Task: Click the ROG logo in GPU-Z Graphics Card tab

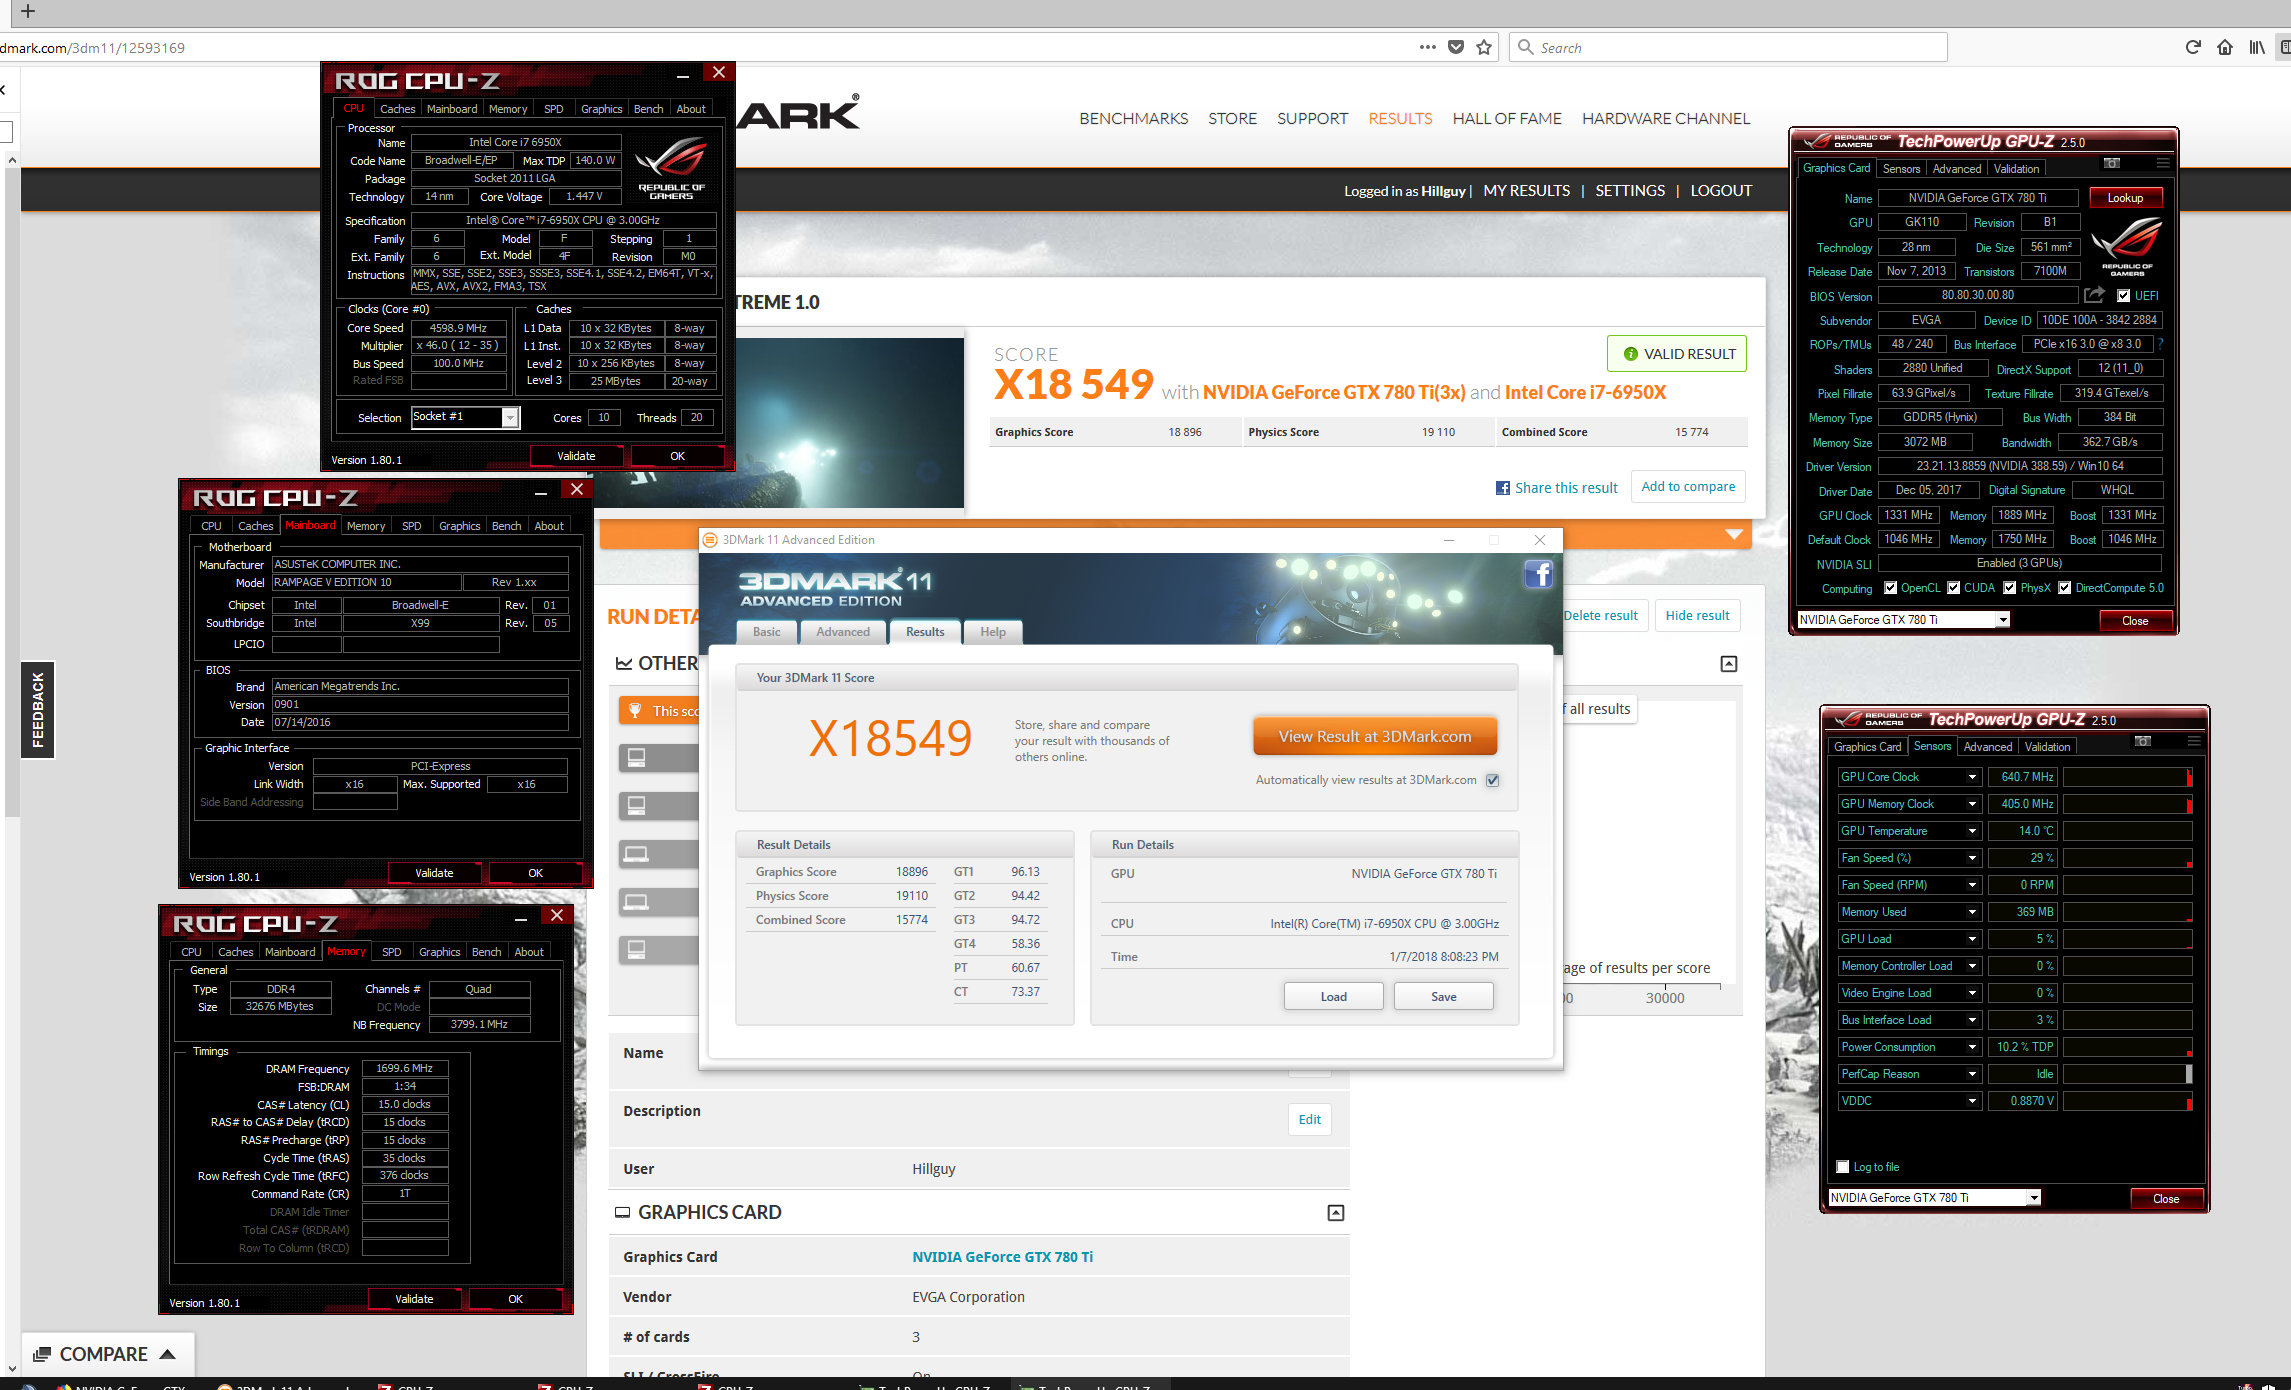Action: coord(2127,246)
